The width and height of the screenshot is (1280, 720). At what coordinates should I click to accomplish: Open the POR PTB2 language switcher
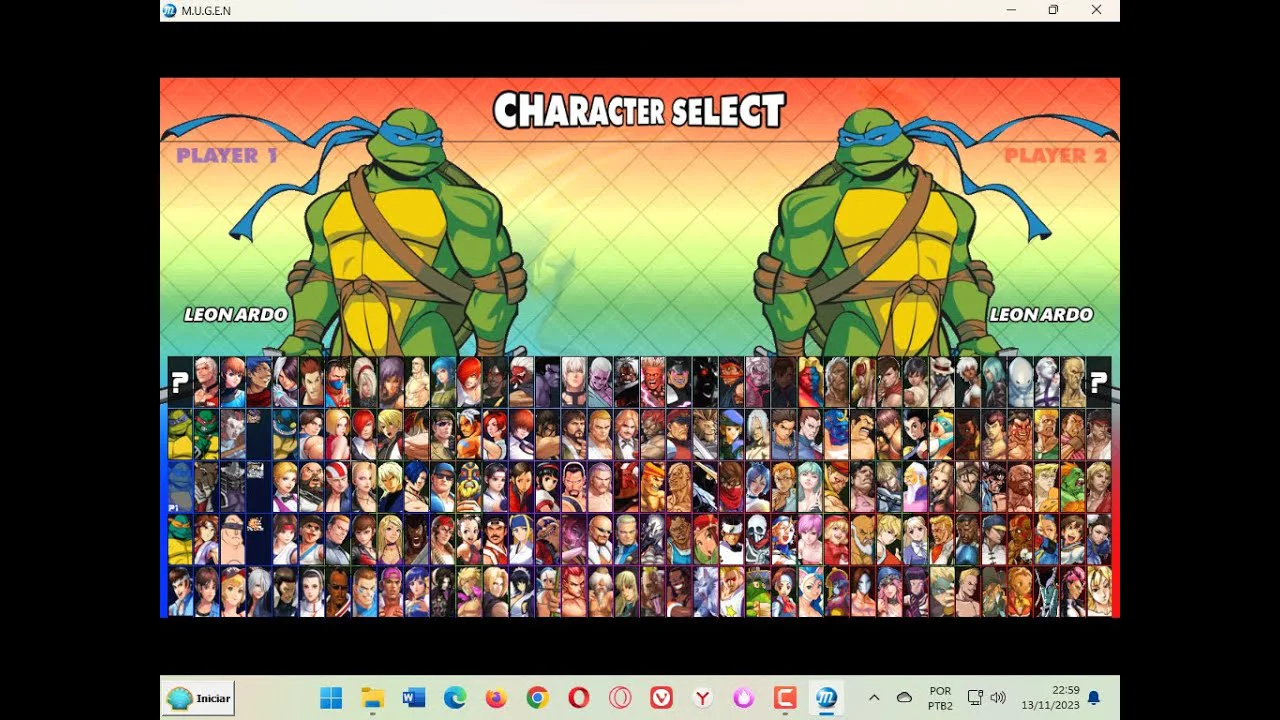(940, 698)
